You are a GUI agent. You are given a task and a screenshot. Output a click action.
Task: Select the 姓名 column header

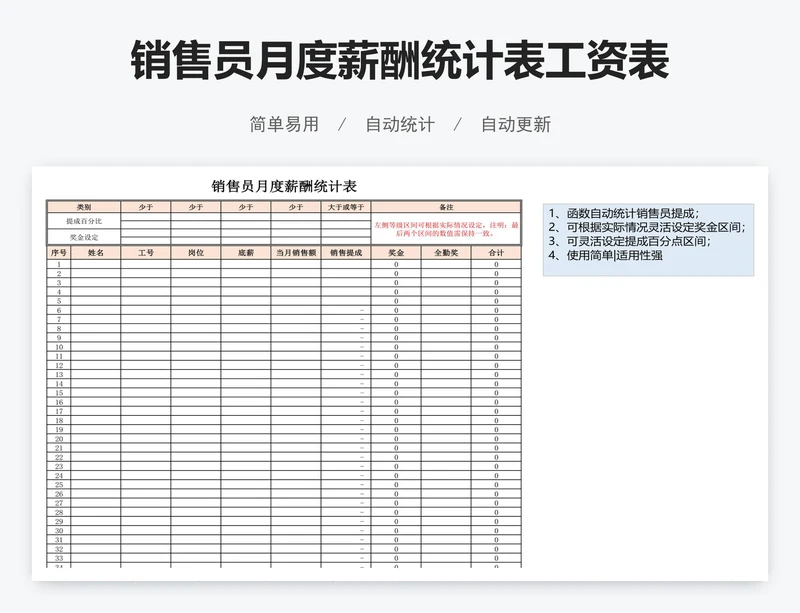(x=96, y=255)
